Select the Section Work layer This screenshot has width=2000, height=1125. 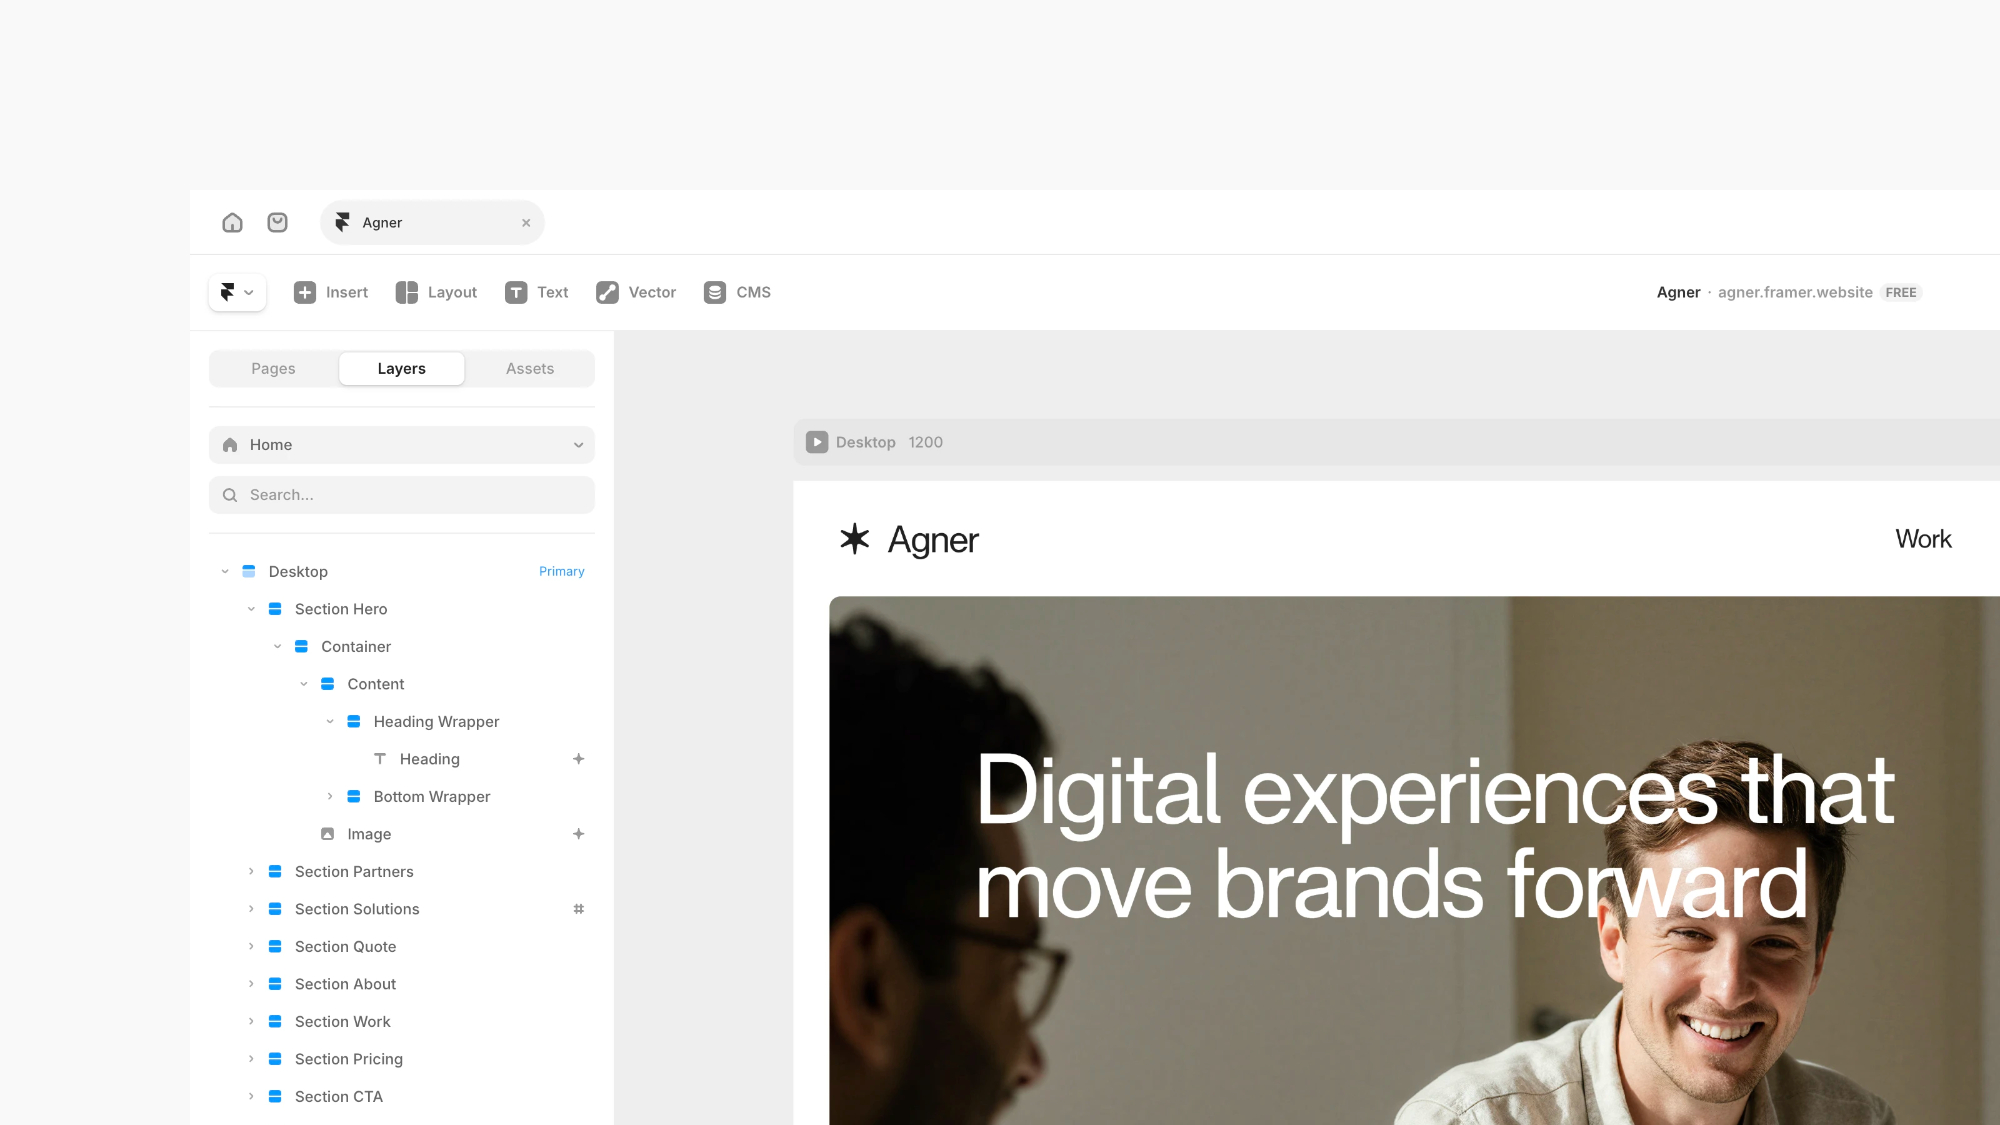point(402,1022)
